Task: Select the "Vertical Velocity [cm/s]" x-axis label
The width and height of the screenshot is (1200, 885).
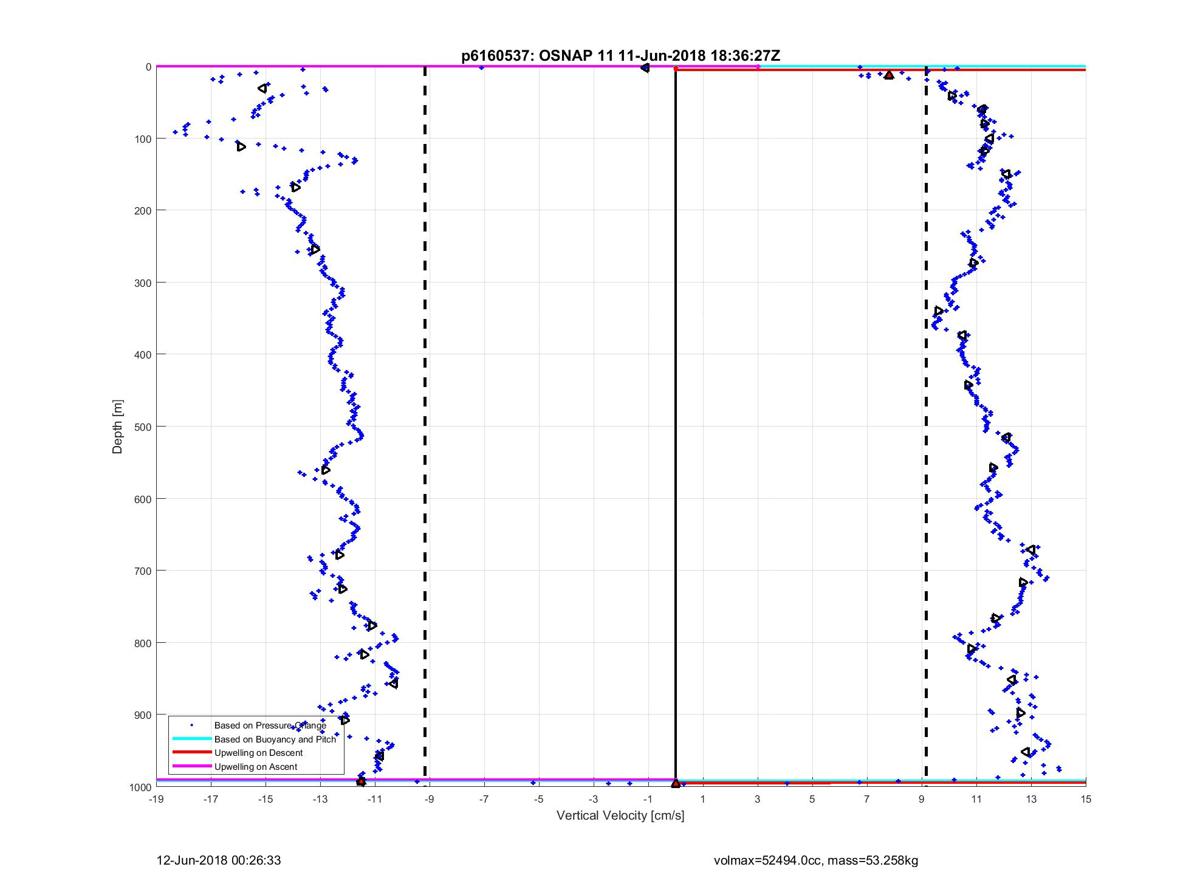Action: [620, 815]
